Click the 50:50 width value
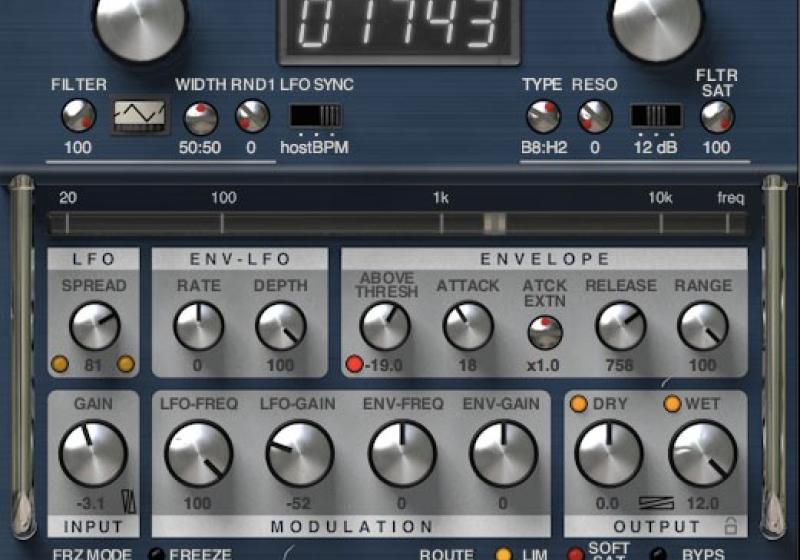Viewport: 800px width, 560px height. [x=199, y=148]
